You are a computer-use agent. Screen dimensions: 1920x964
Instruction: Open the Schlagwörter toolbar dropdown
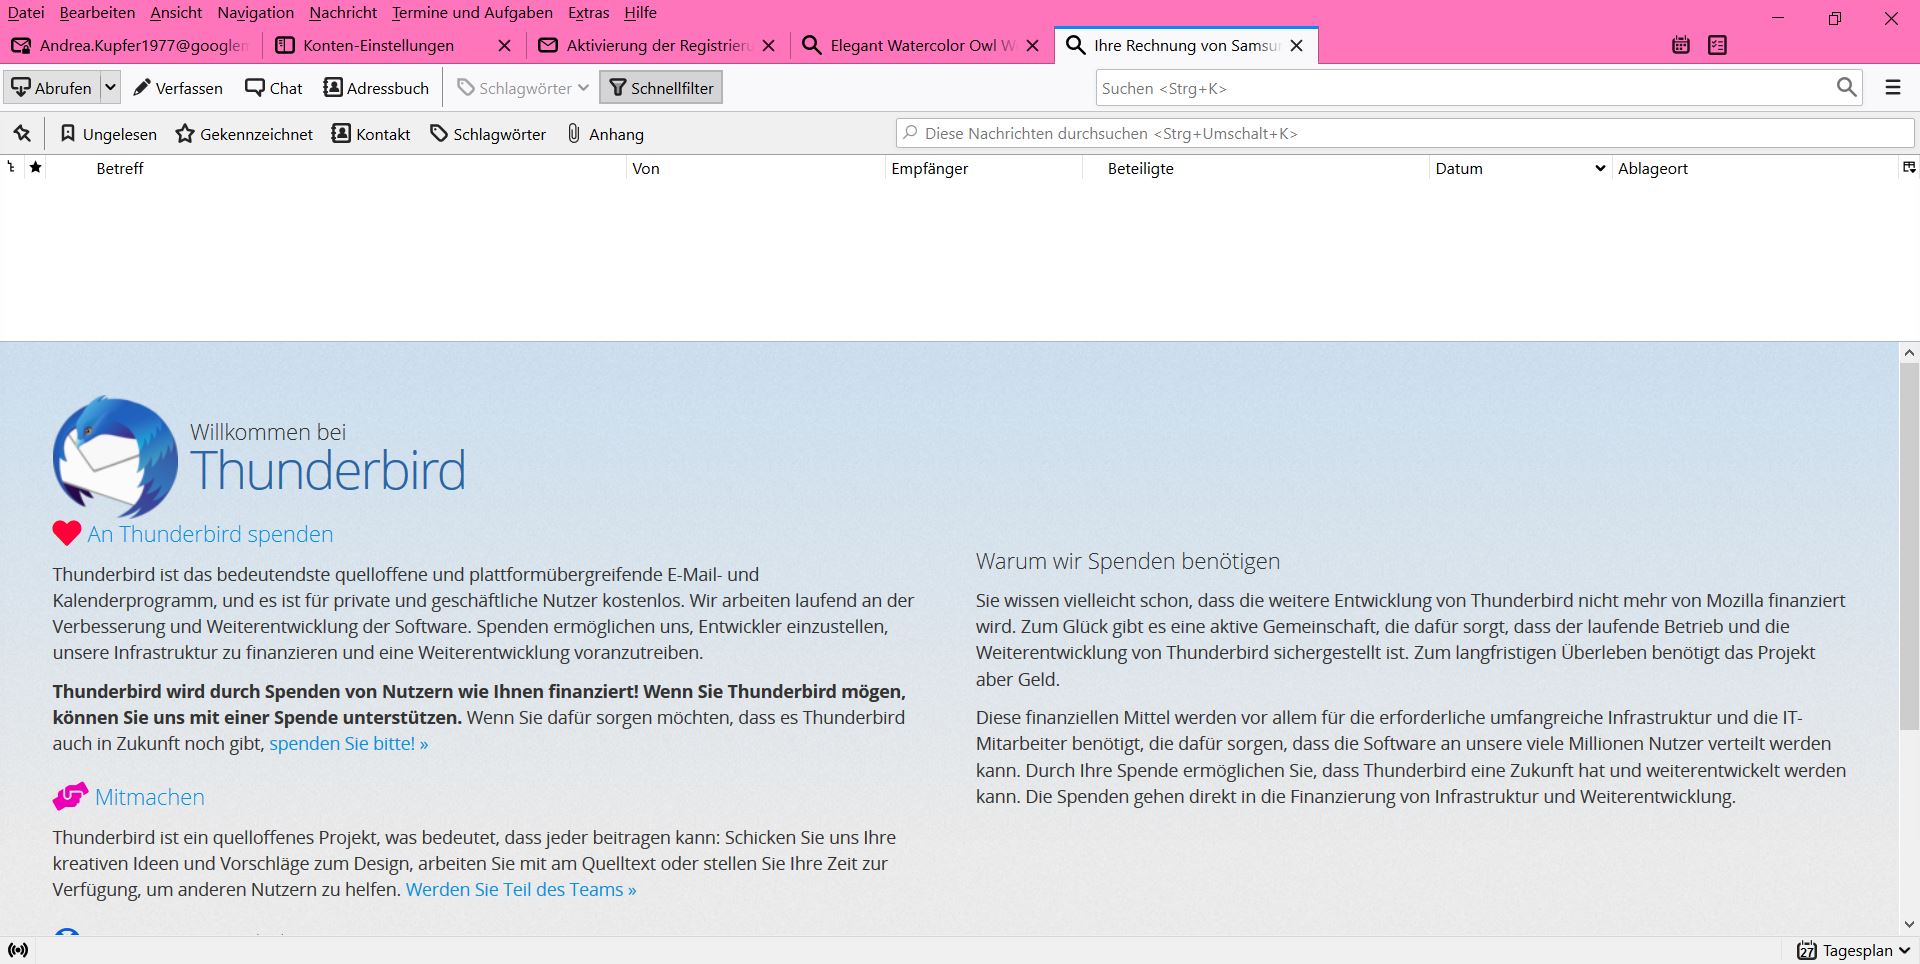click(x=583, y=87)
